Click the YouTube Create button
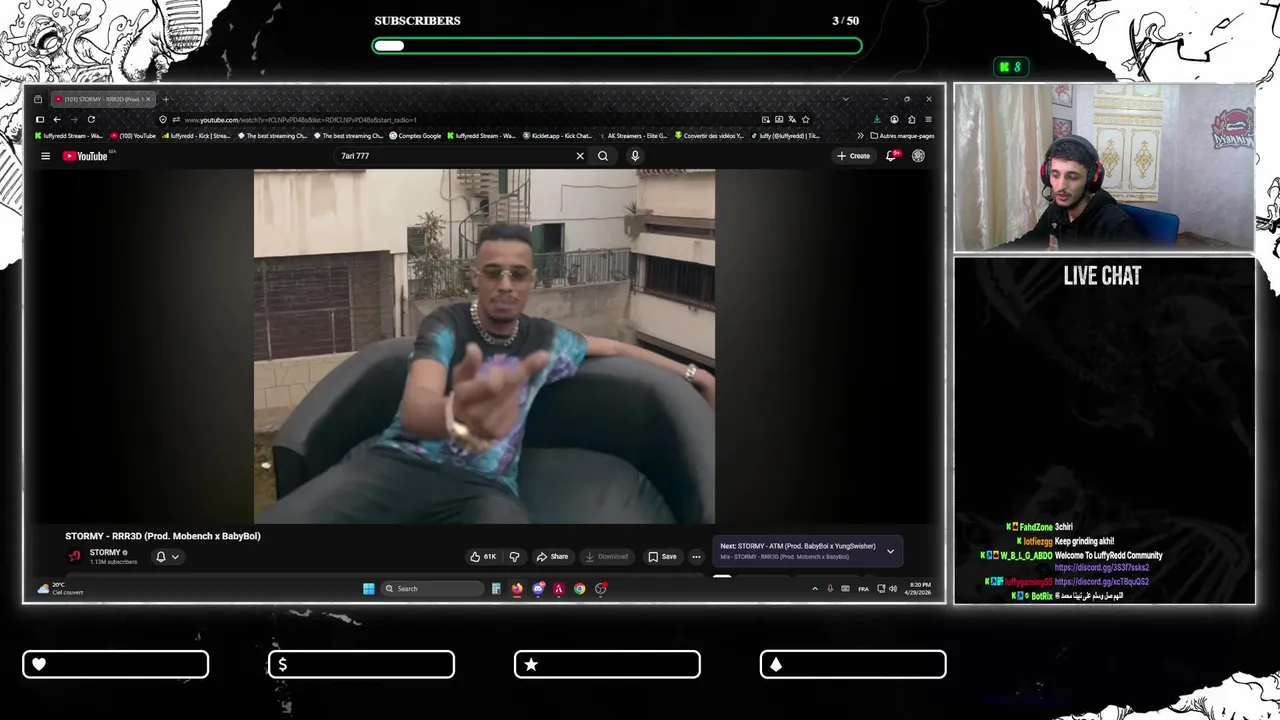Image resolution: width=1280 pixels, height=720 pixels. [x=854, y=156]
